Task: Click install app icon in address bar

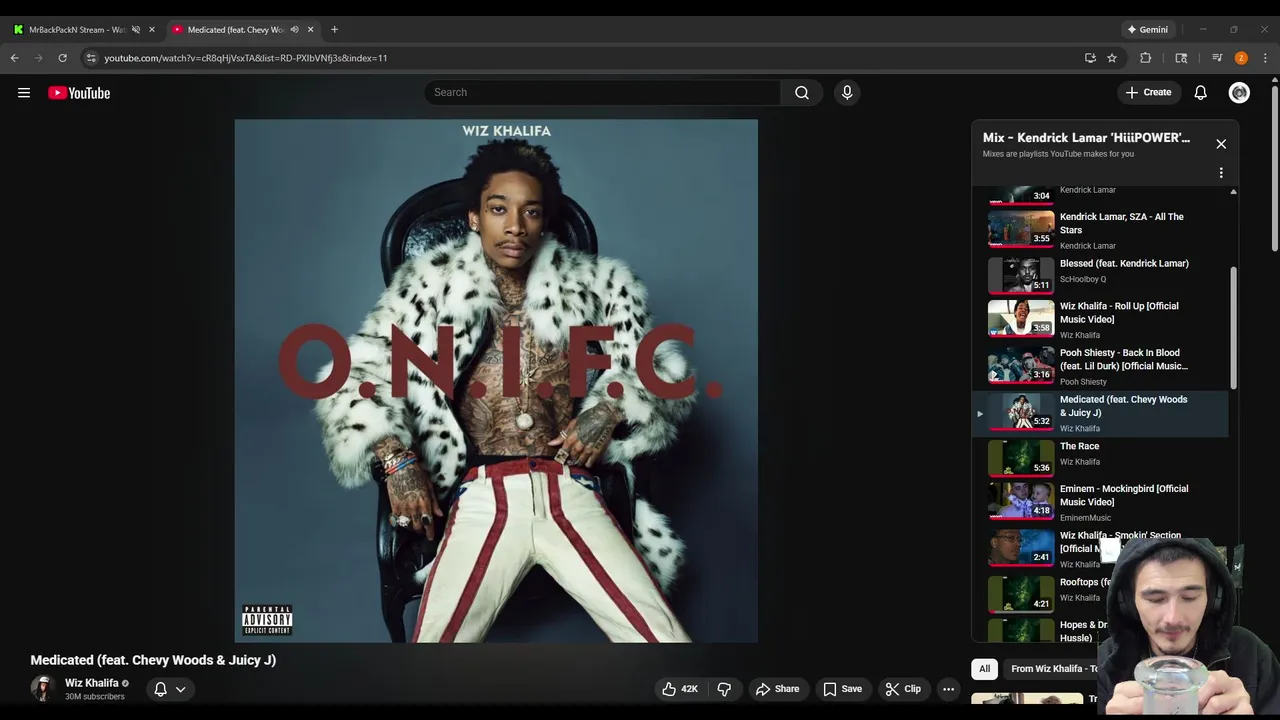Action: 1090,58
